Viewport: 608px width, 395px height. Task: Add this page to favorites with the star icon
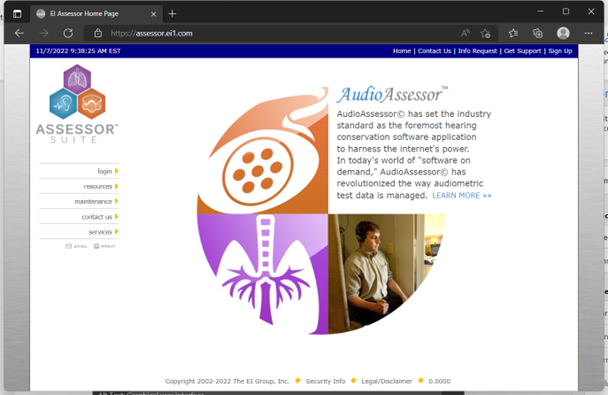[x=485, y=33]
